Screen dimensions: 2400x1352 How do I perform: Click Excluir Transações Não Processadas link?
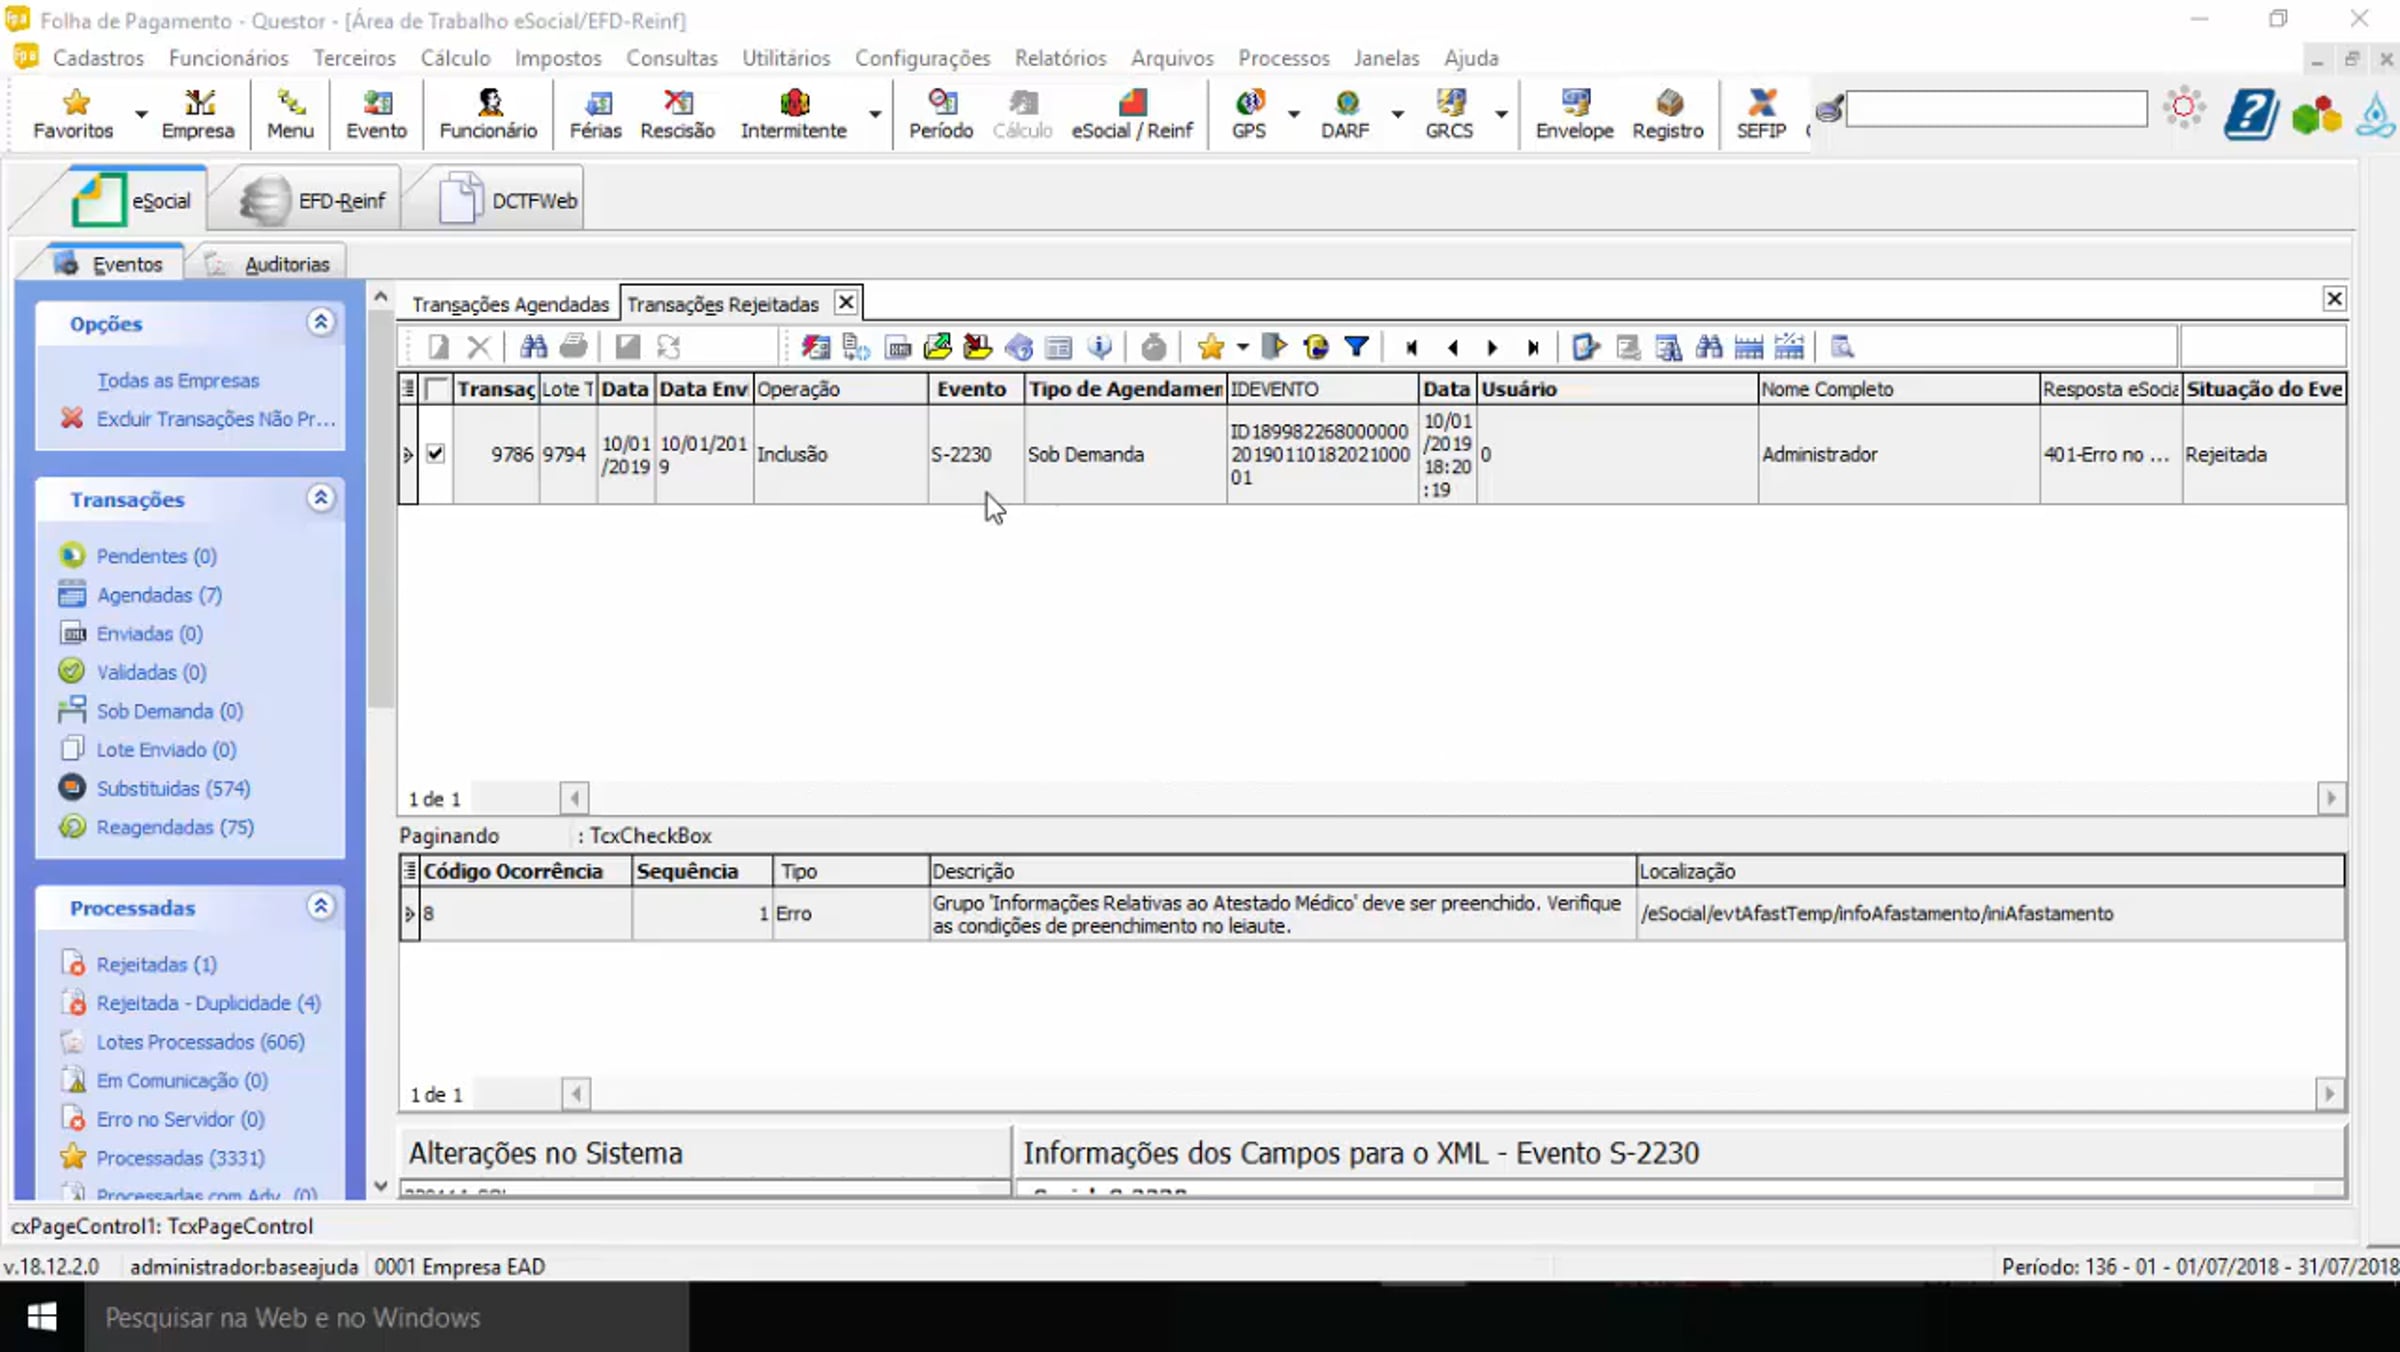pos(215,419)
